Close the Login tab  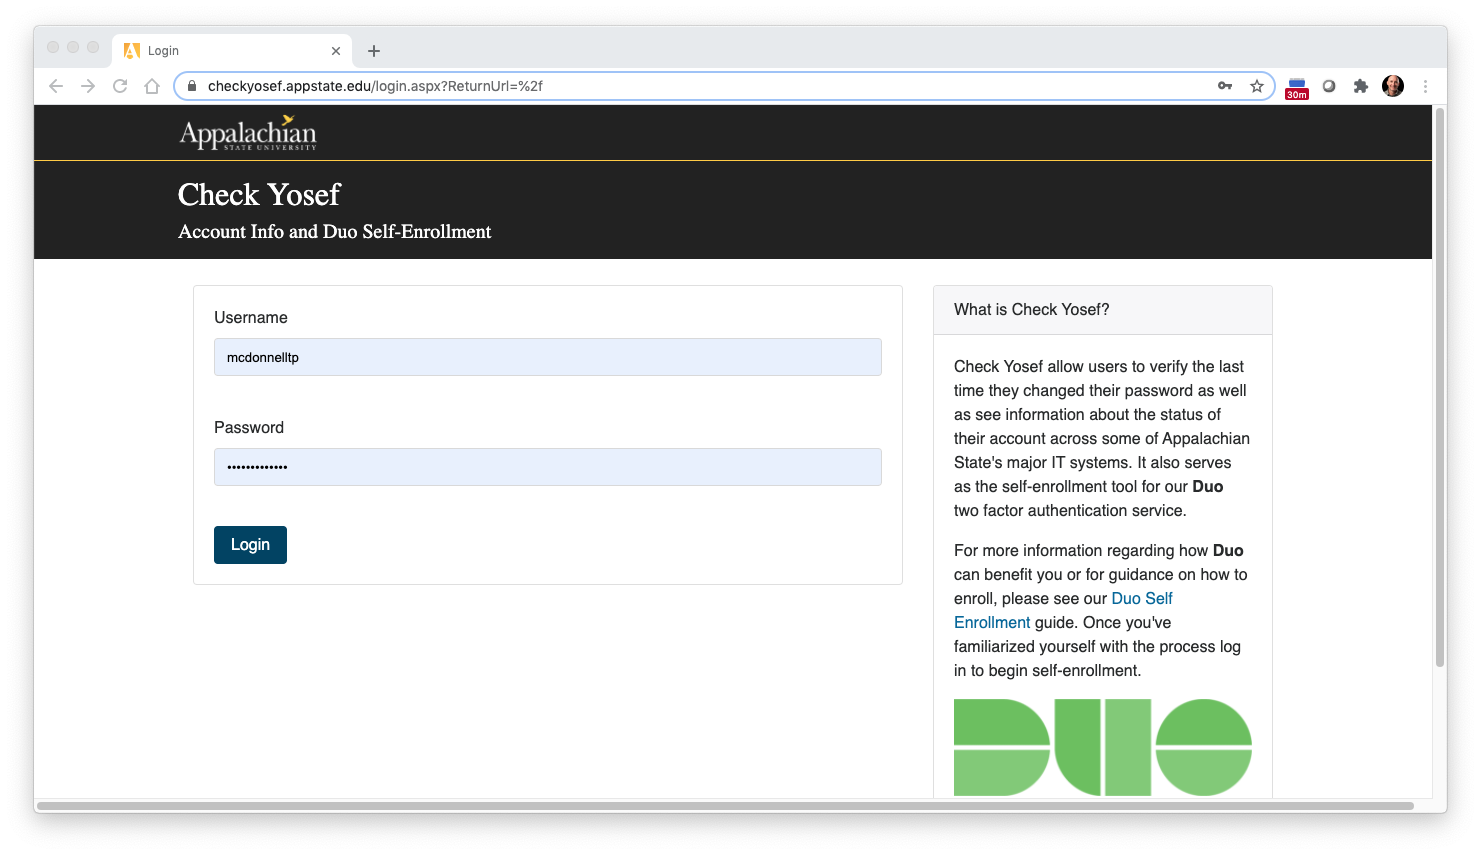click(x=336, y=51)
